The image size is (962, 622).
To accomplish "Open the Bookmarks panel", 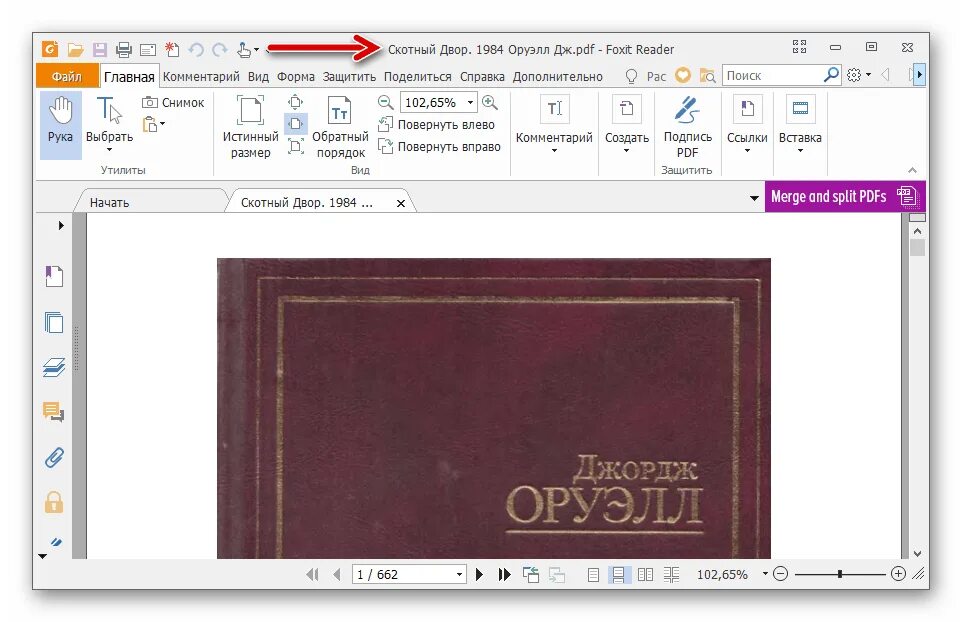I will (54, 276).
